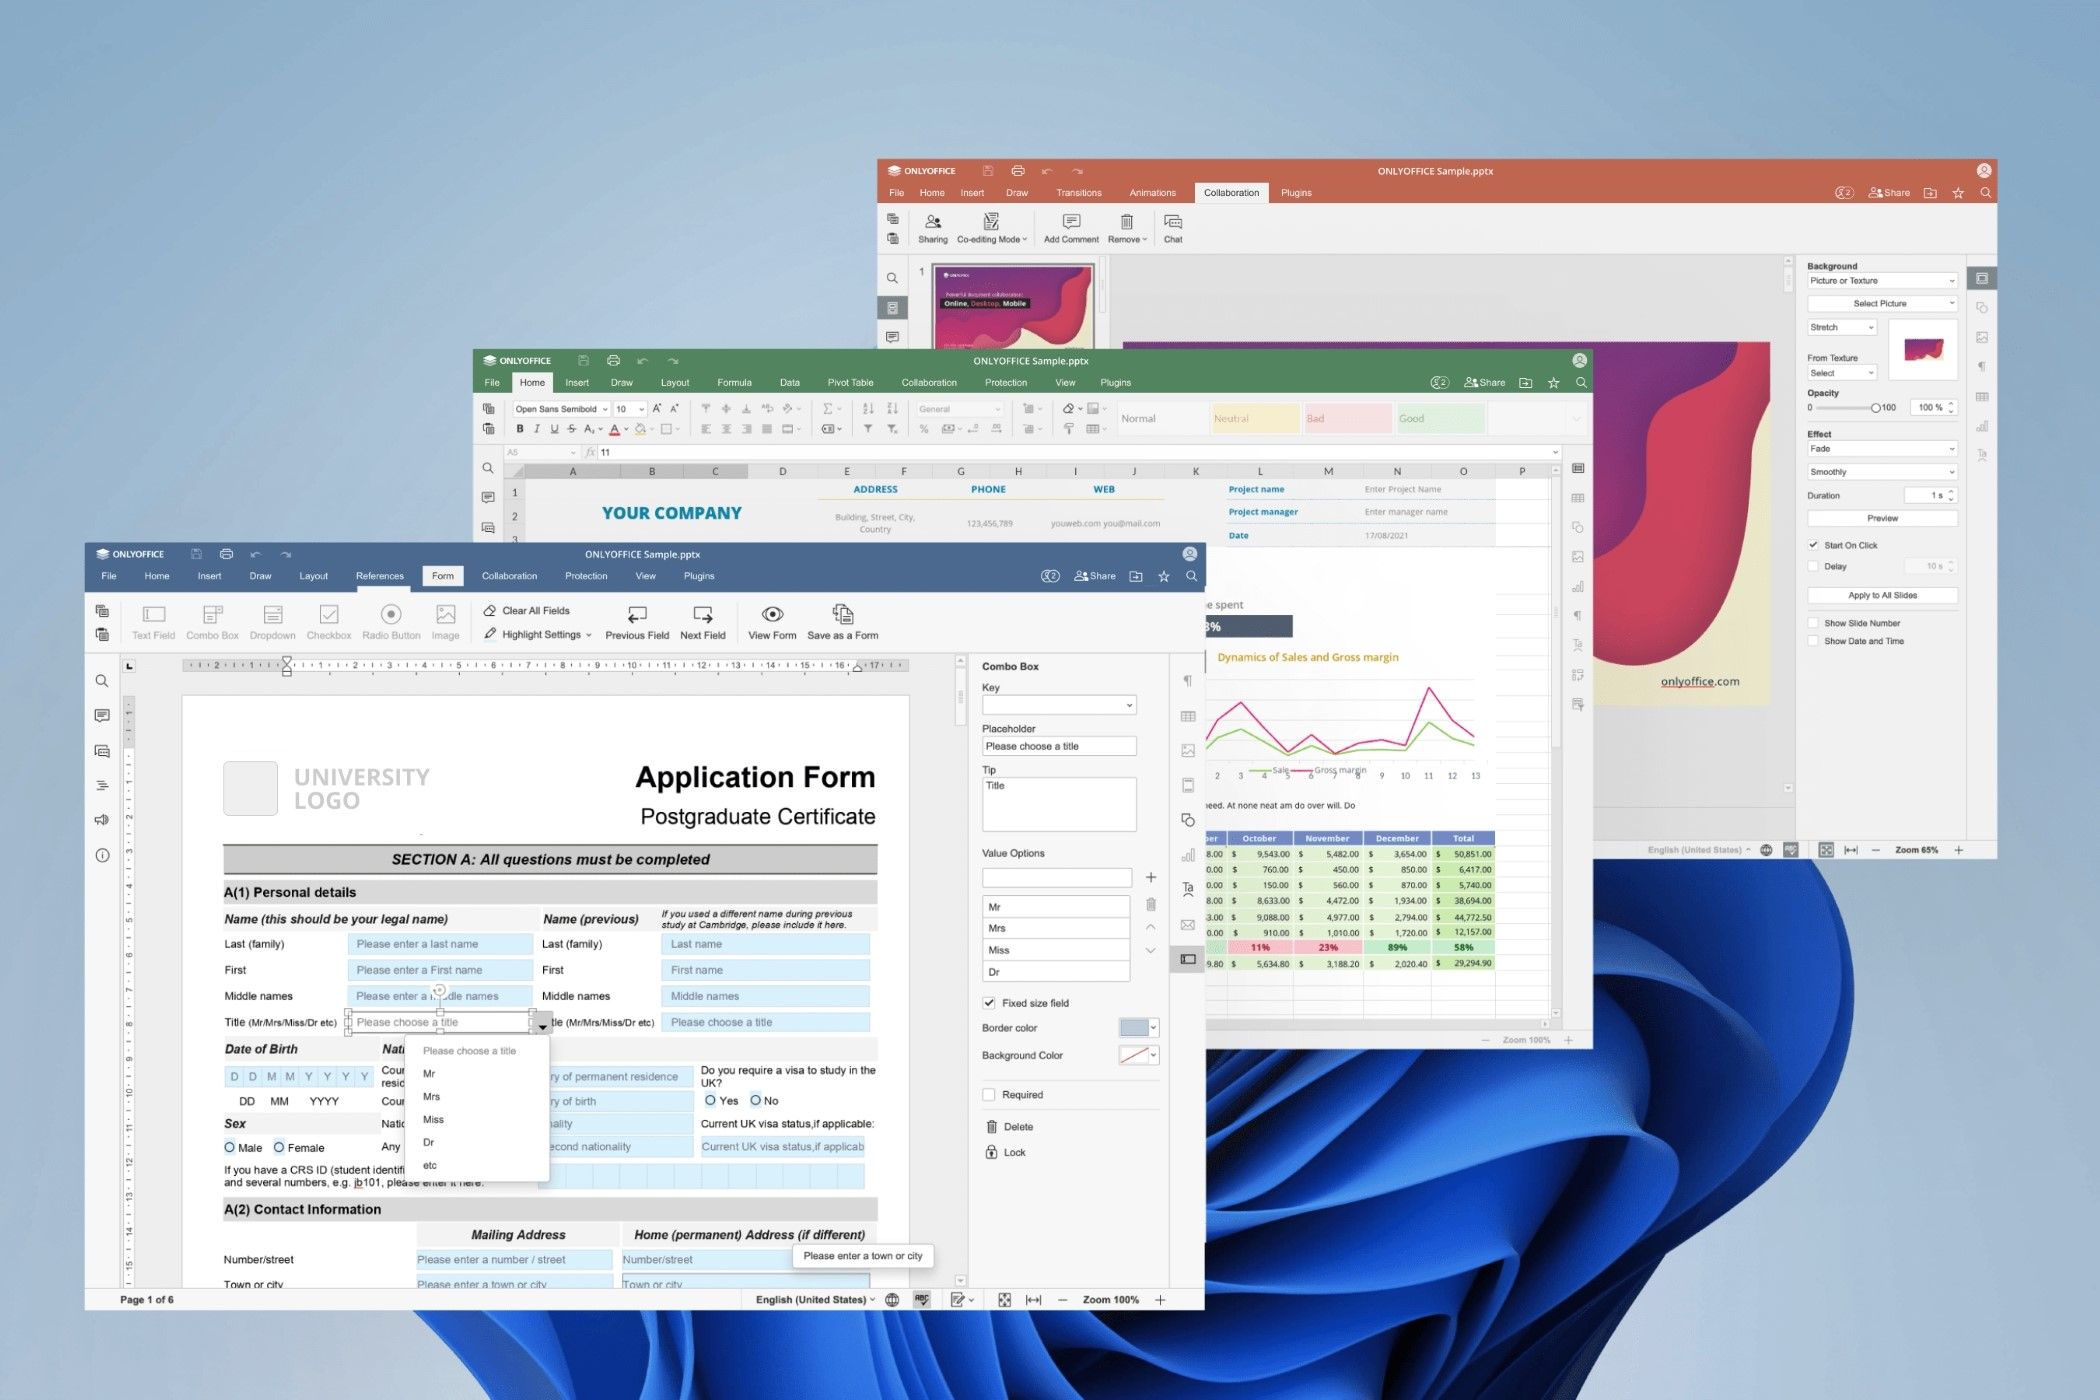2100x1400 pixels.
Task: Insert a Combo Box form field
Action: tap(212, 620)
